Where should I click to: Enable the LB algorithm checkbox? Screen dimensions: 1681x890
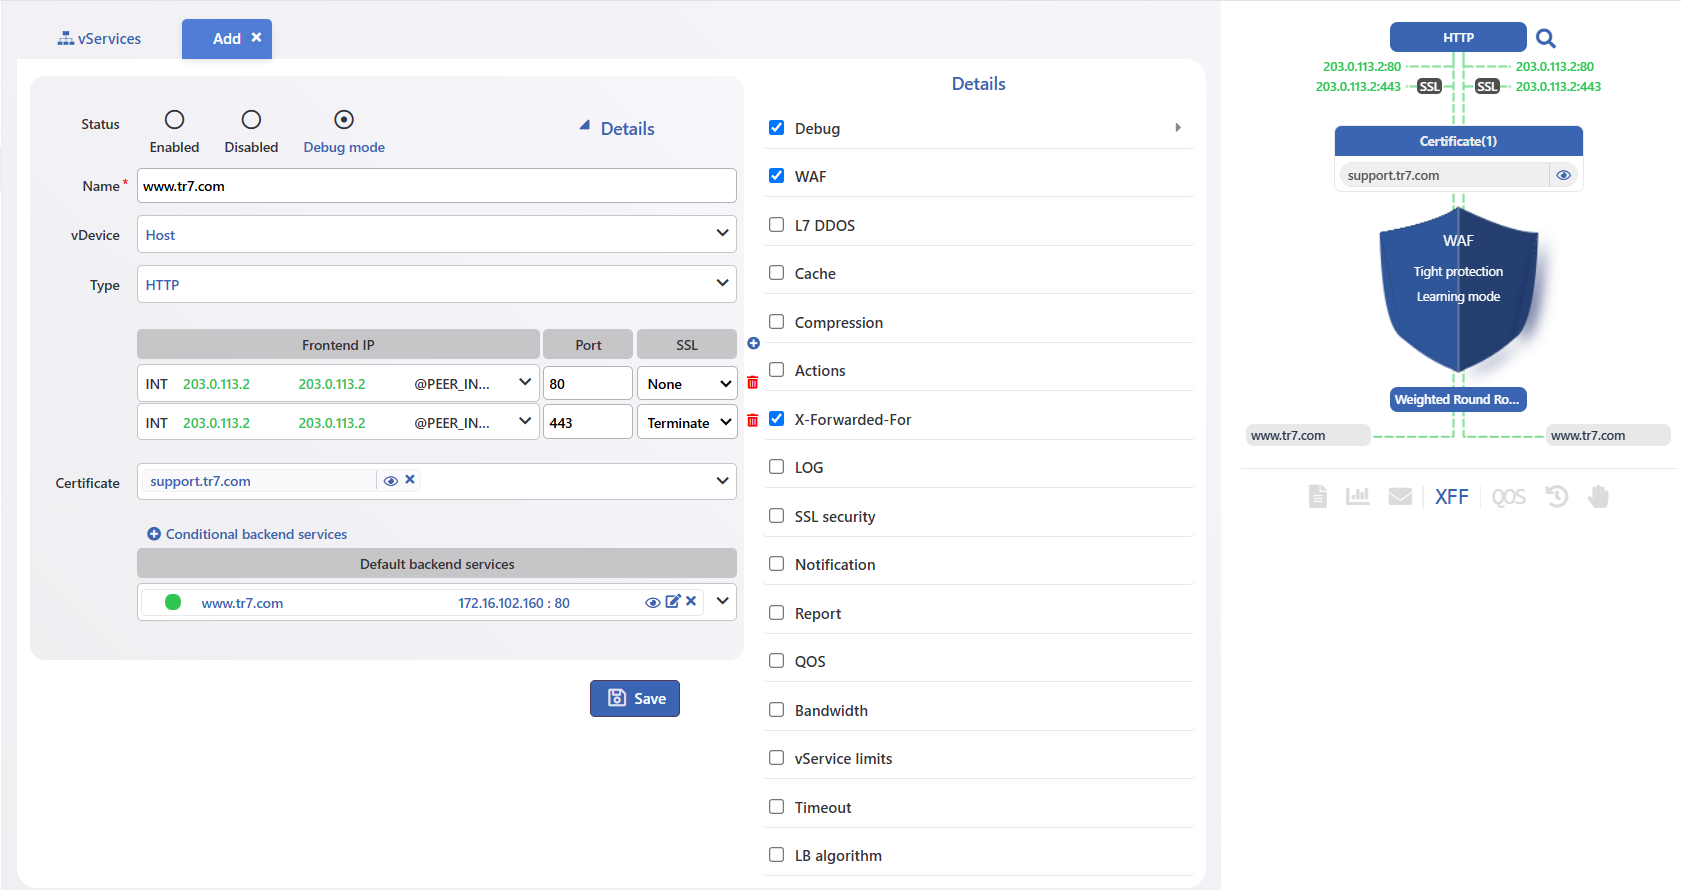pos(776,854)
